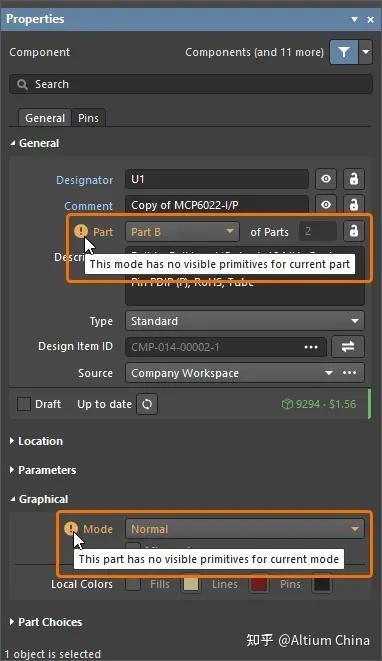Click '1 object is selected' status text
Screen dimensions: 382x661
click(x=52, y=654)
